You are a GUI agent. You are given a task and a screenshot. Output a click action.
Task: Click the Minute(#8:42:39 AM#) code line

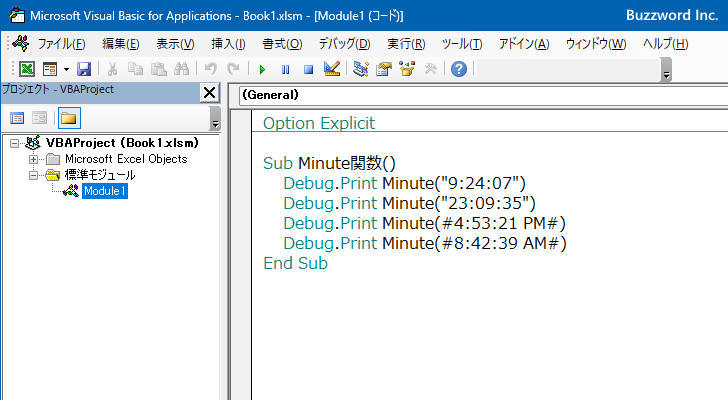(425, 243)
